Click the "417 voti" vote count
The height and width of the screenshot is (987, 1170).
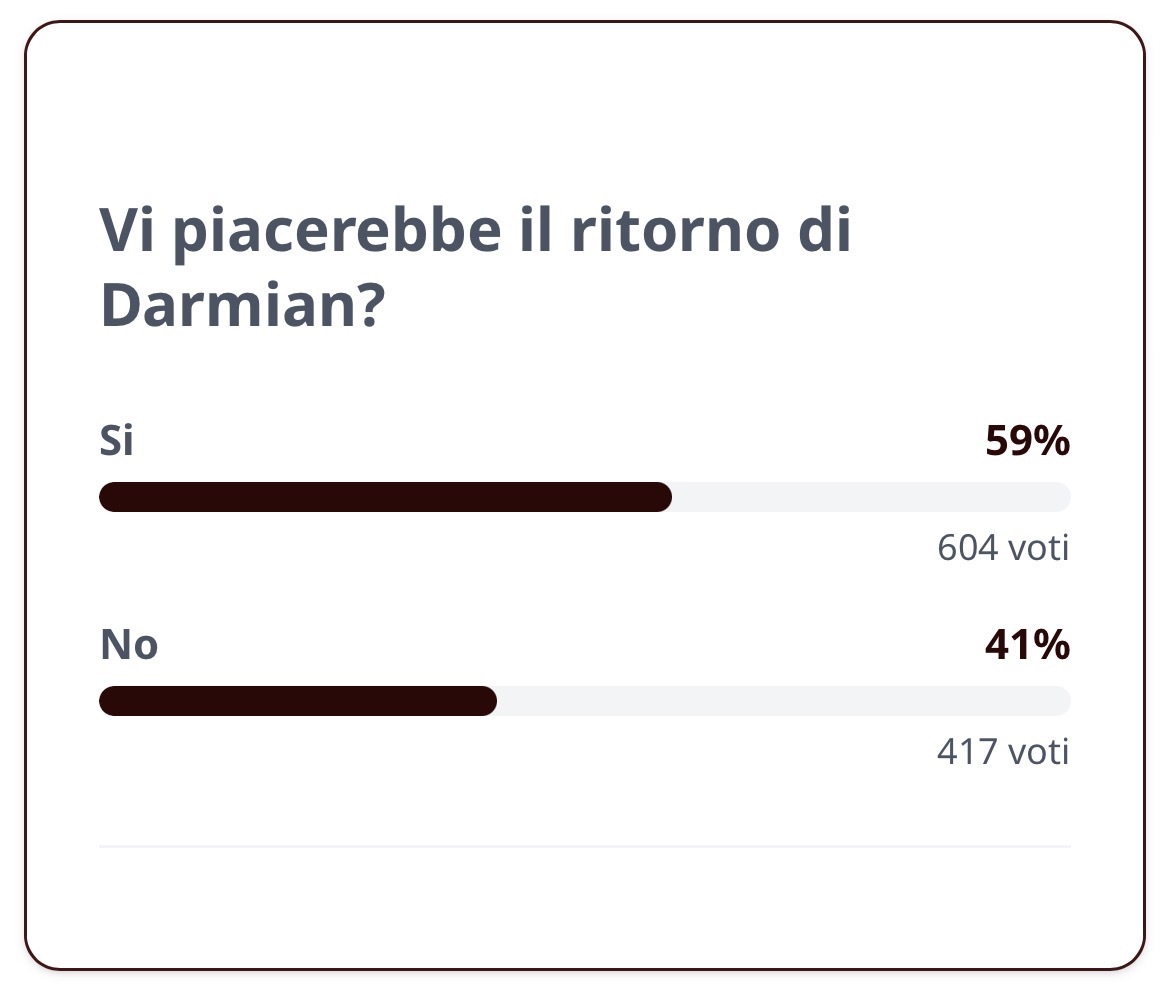coord(1003,752)
